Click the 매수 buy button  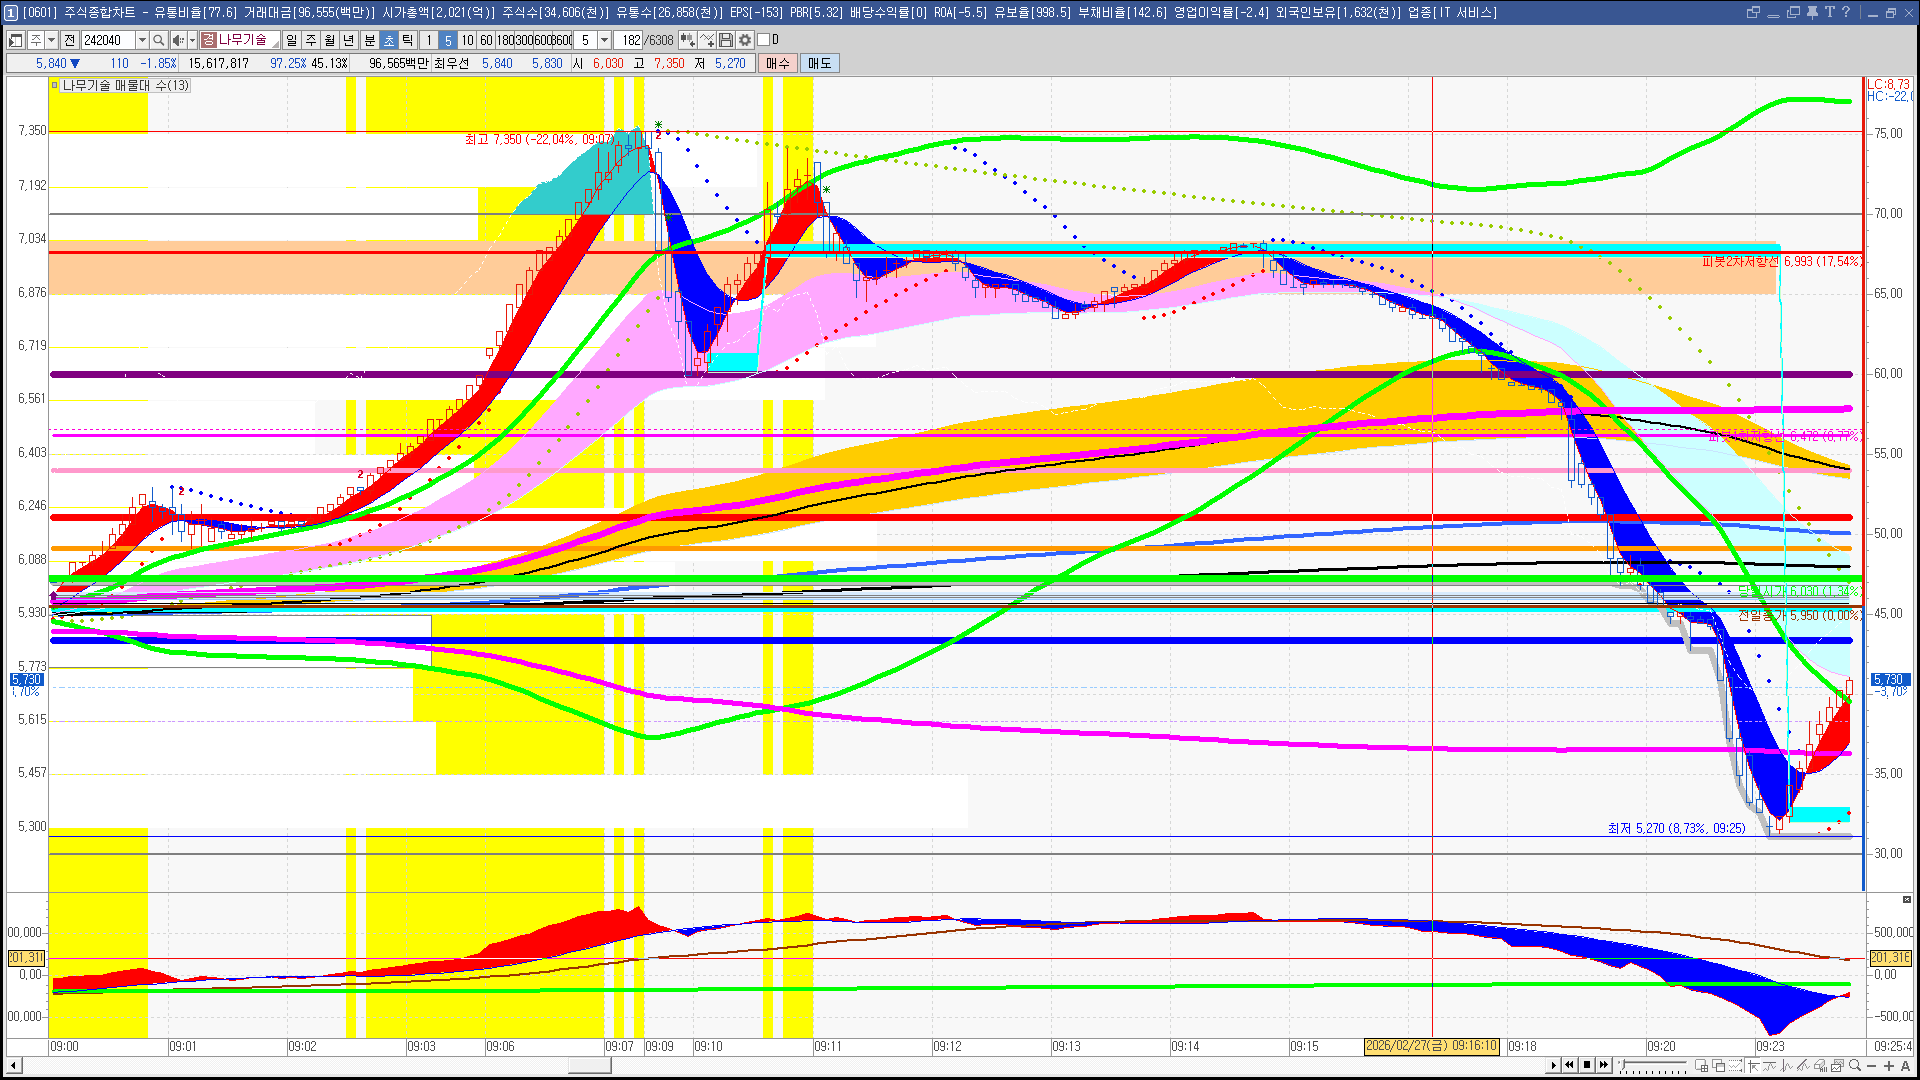click(x=778, y=63)
